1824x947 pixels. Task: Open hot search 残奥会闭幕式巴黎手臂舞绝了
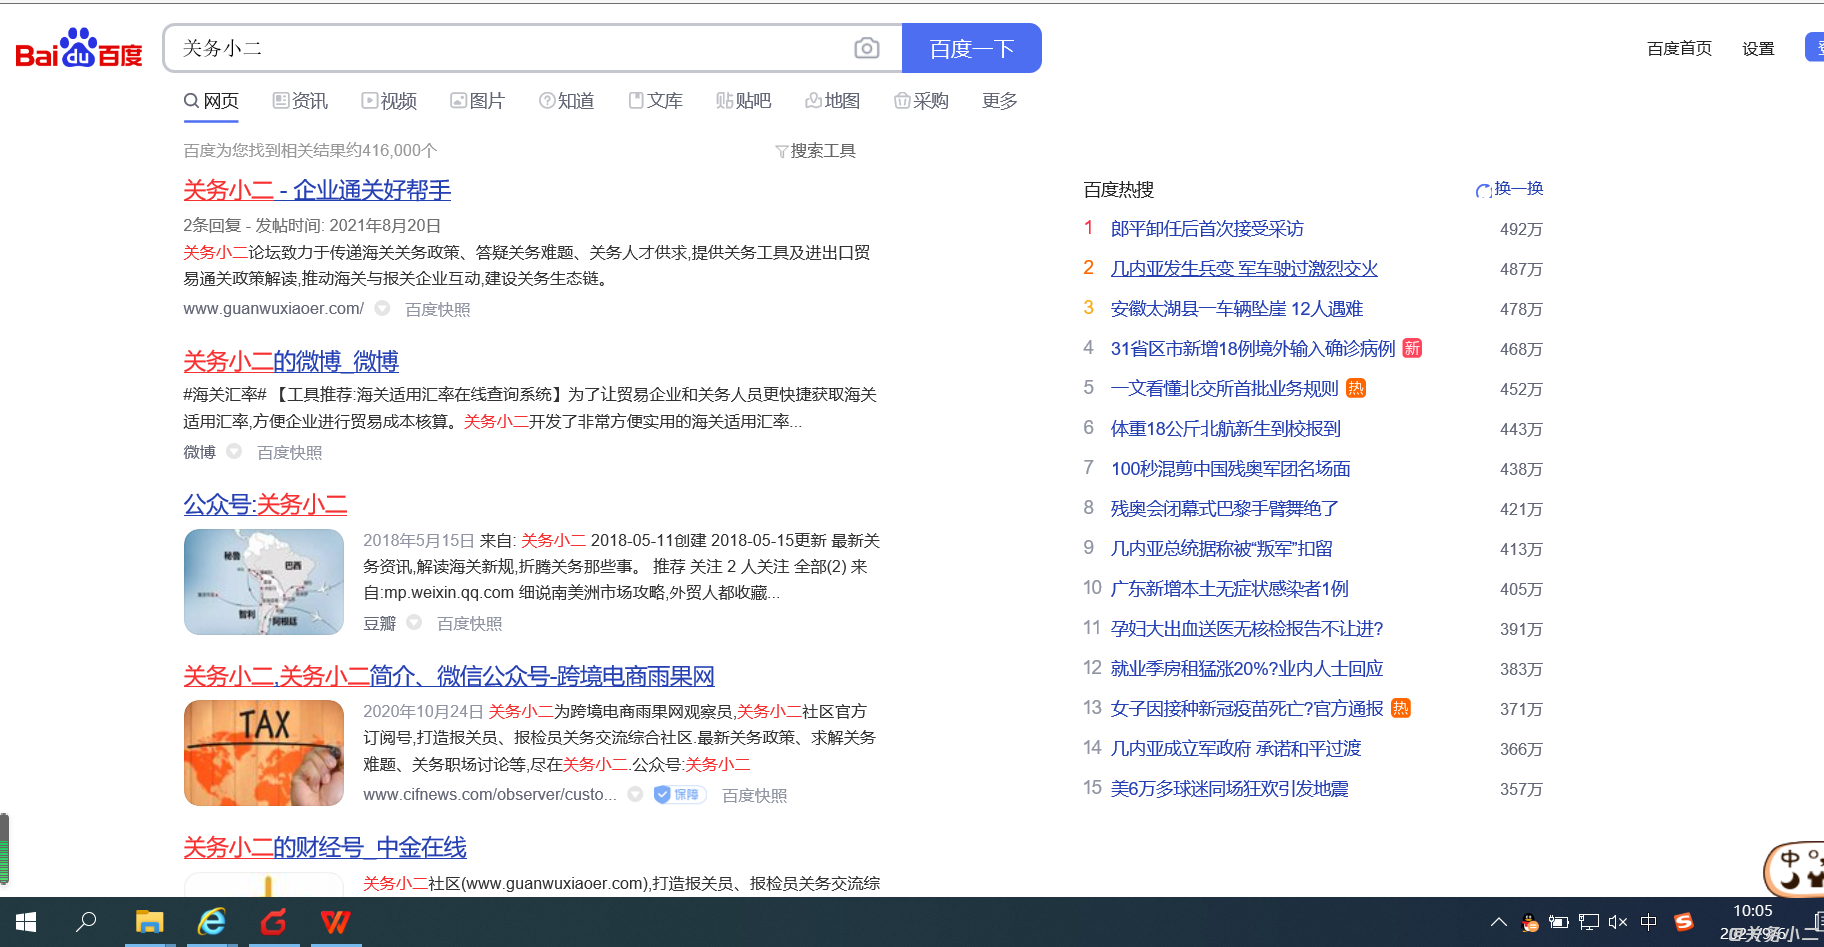pos(1225,509)
